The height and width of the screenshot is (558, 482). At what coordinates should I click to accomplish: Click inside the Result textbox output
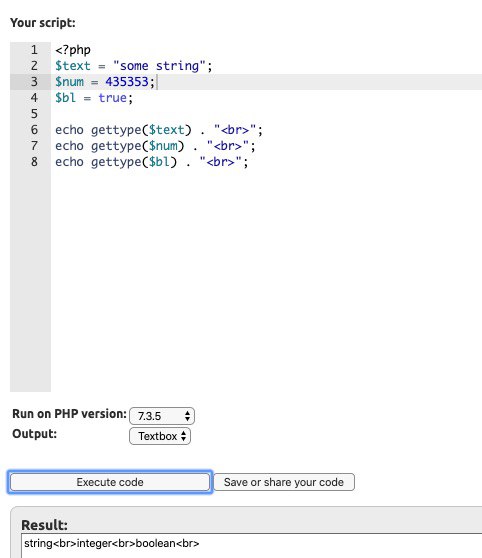[x=251, y=546]
